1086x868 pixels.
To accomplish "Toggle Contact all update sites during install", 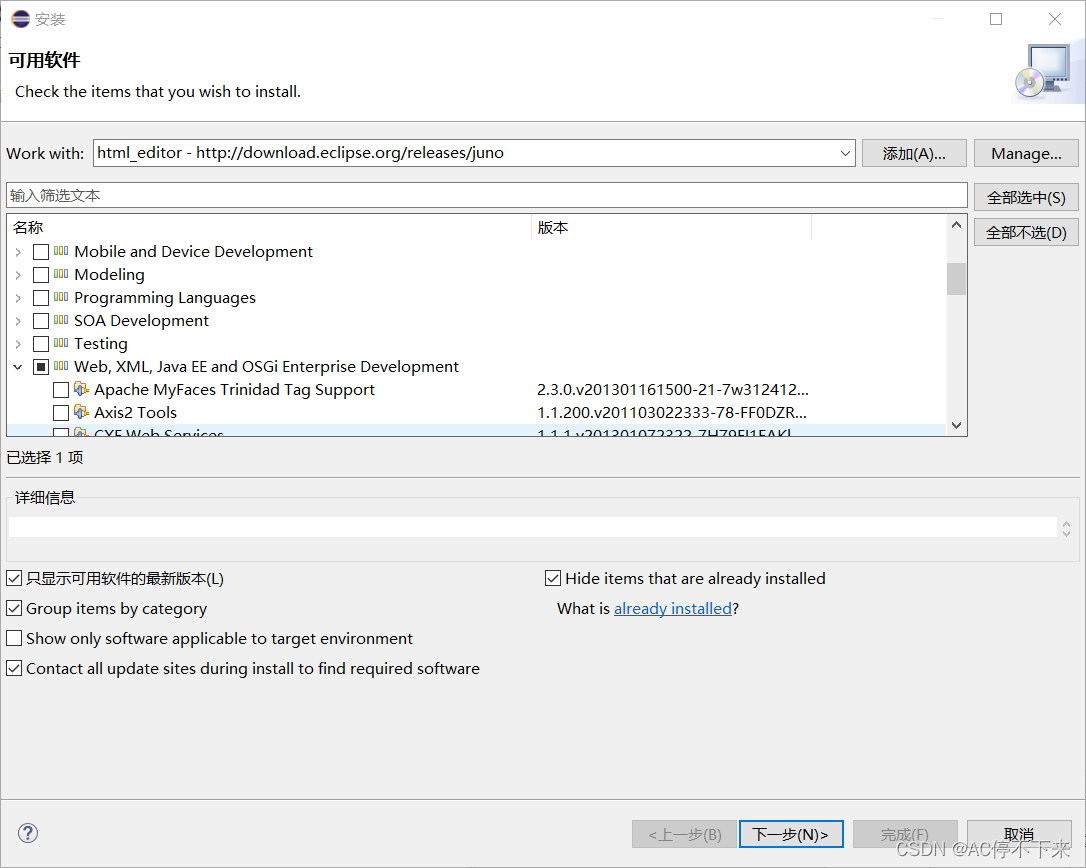I will click(14, 668).
